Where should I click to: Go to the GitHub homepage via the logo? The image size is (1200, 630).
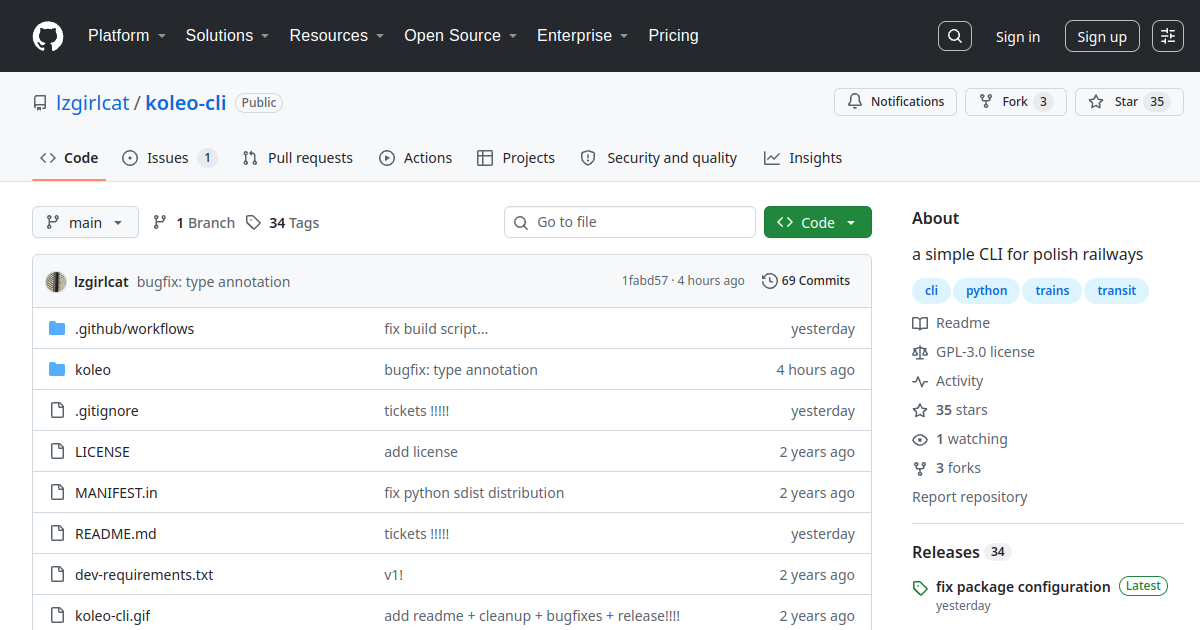coord(48,36)
